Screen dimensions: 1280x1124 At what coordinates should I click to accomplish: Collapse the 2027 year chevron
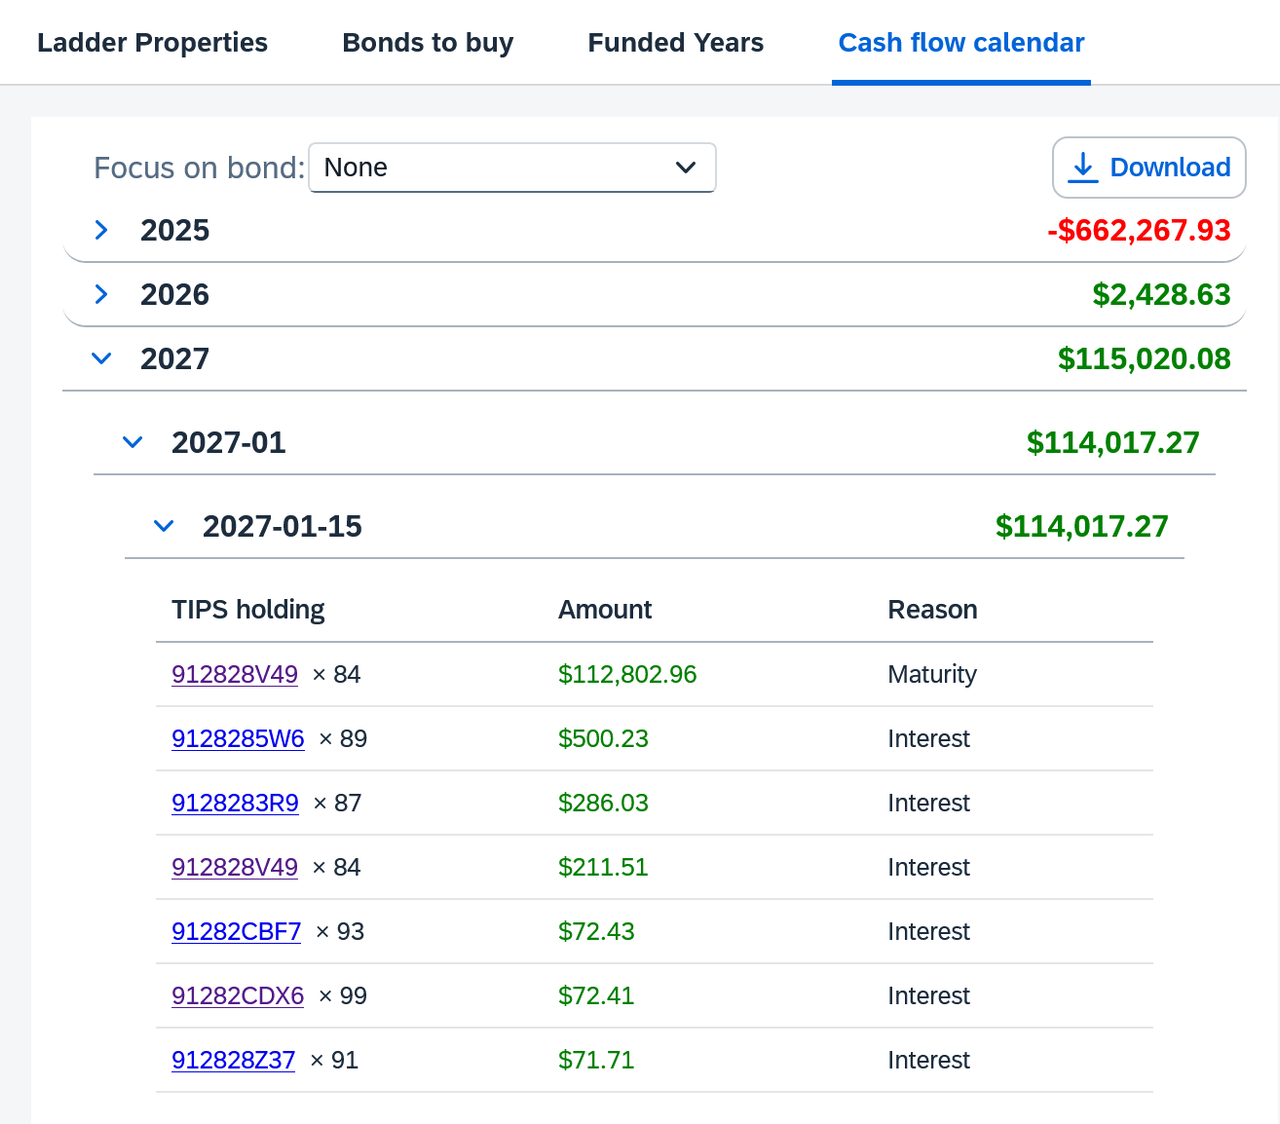[101, 358]
